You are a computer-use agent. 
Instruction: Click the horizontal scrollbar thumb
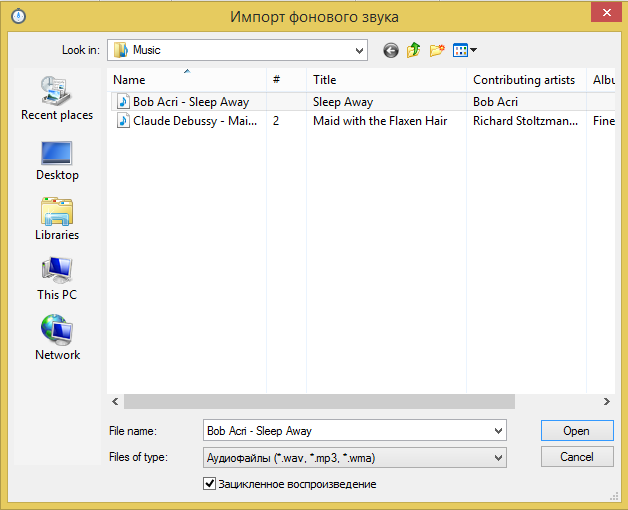click(x=319, y=401)
